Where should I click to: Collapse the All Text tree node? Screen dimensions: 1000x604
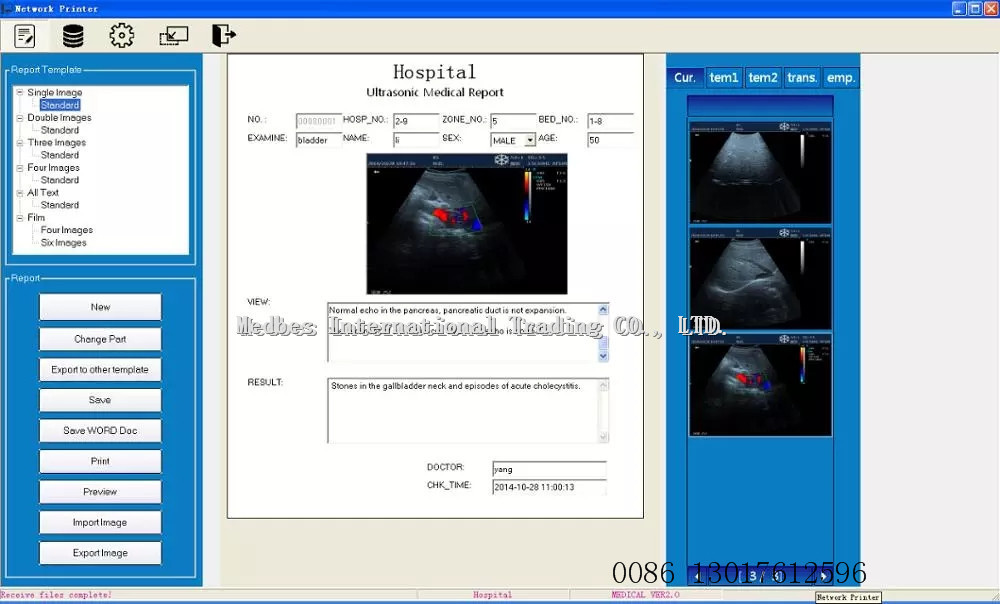point(20,193)
